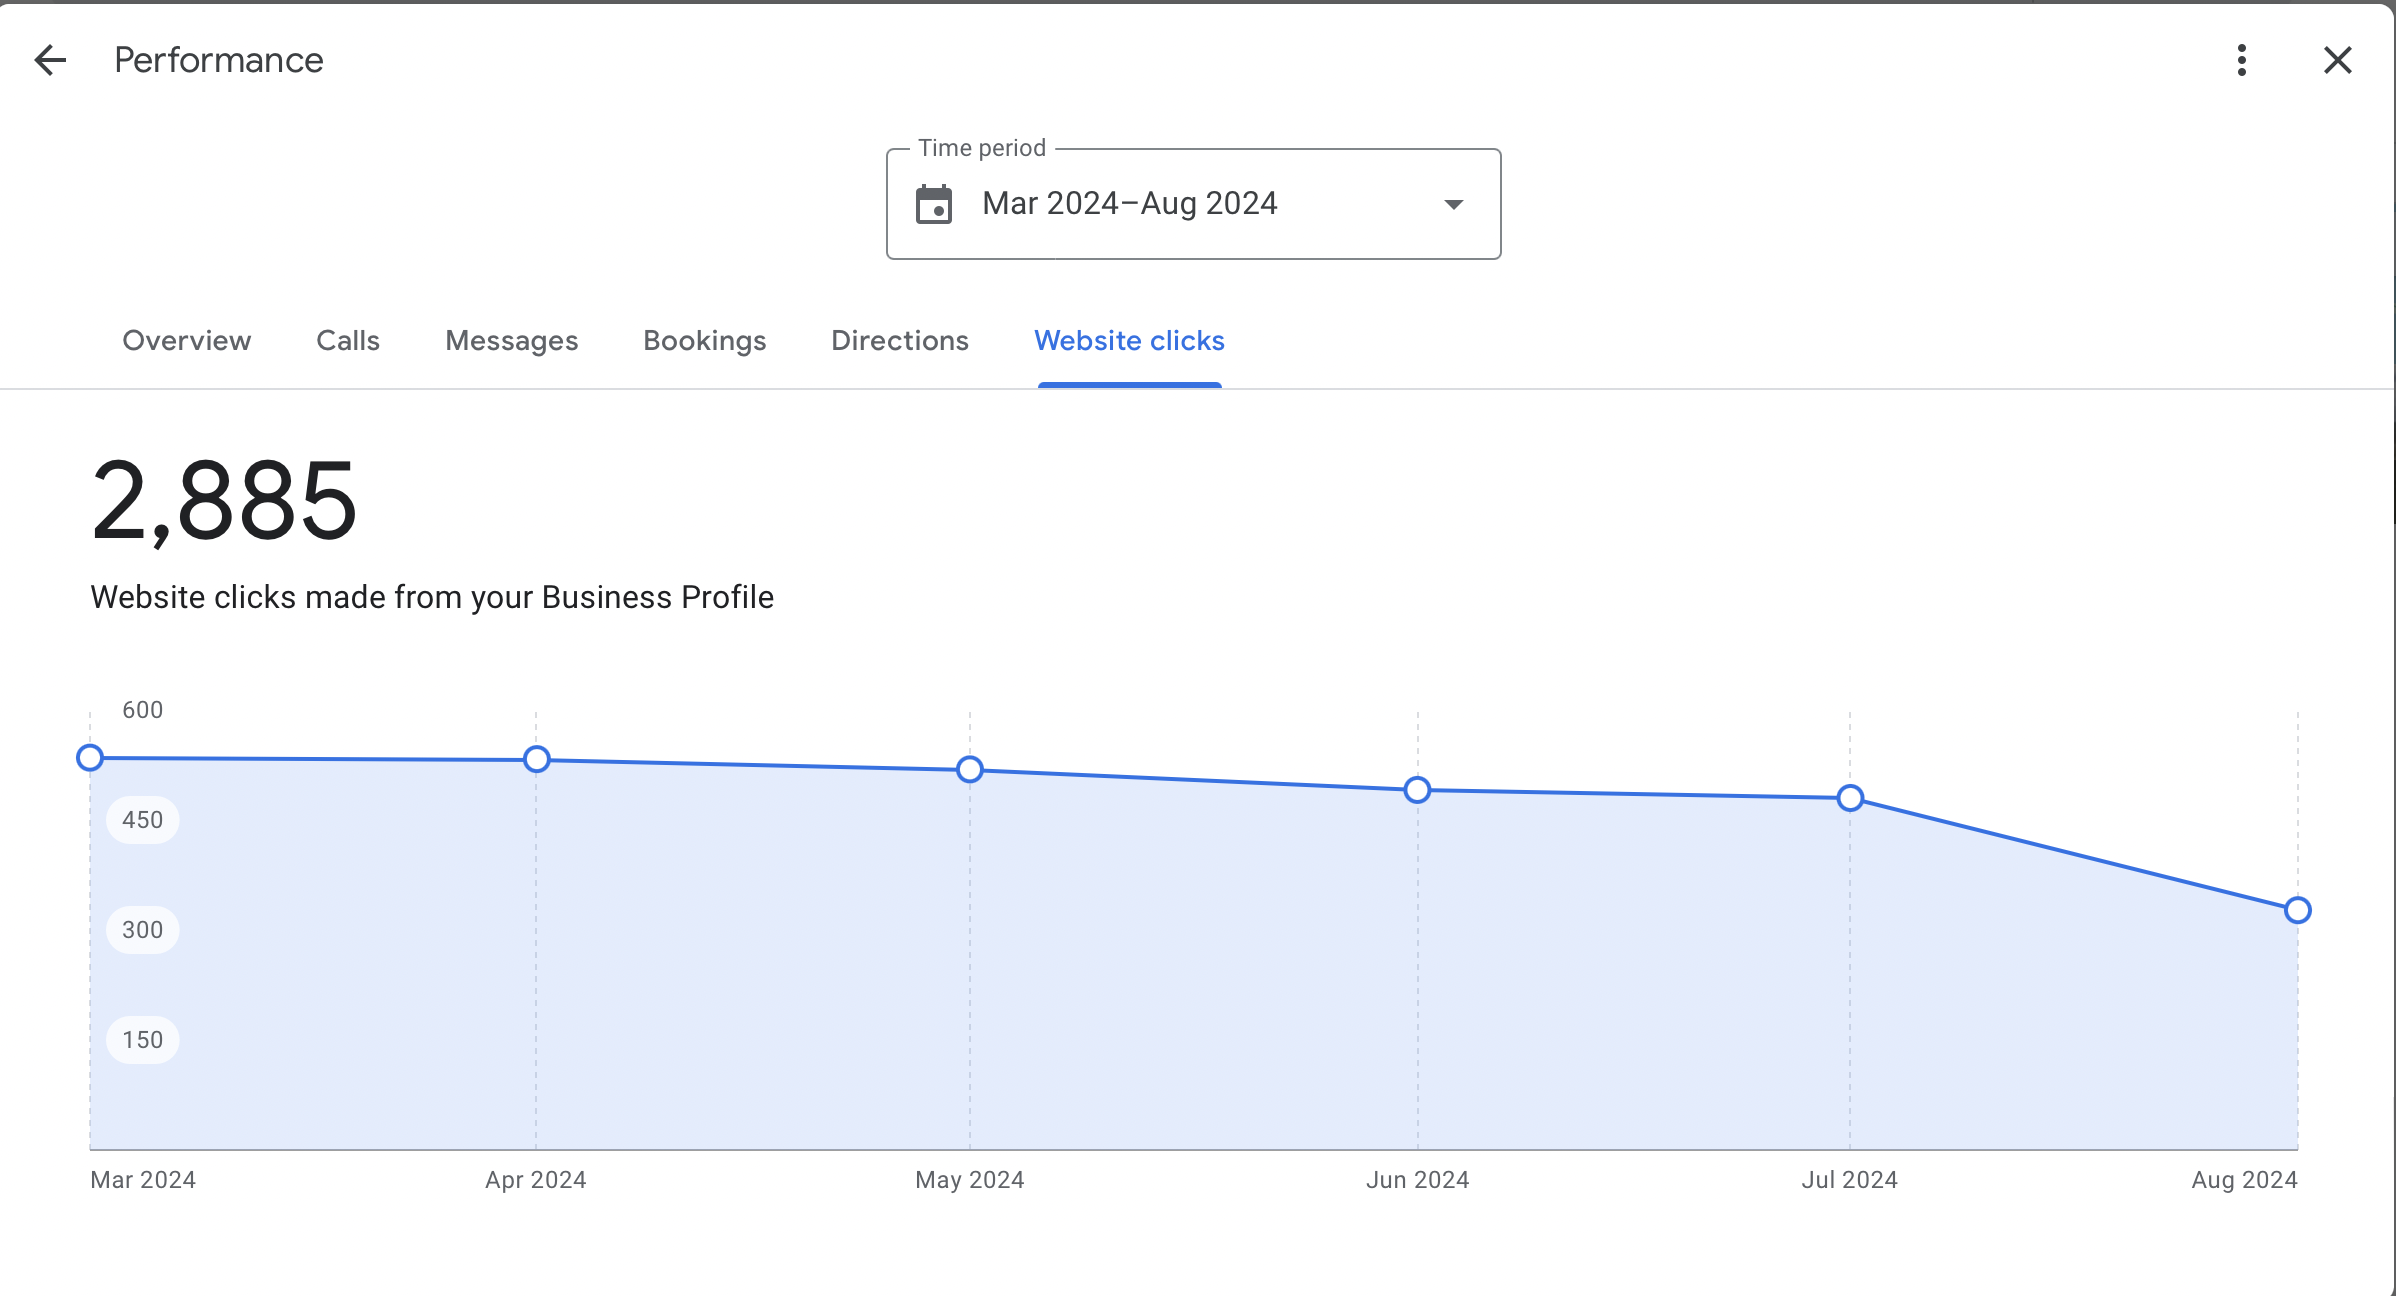Close the Performance panel
The width and height of the screenshot is (2396, 1296).
(2337, 60)
